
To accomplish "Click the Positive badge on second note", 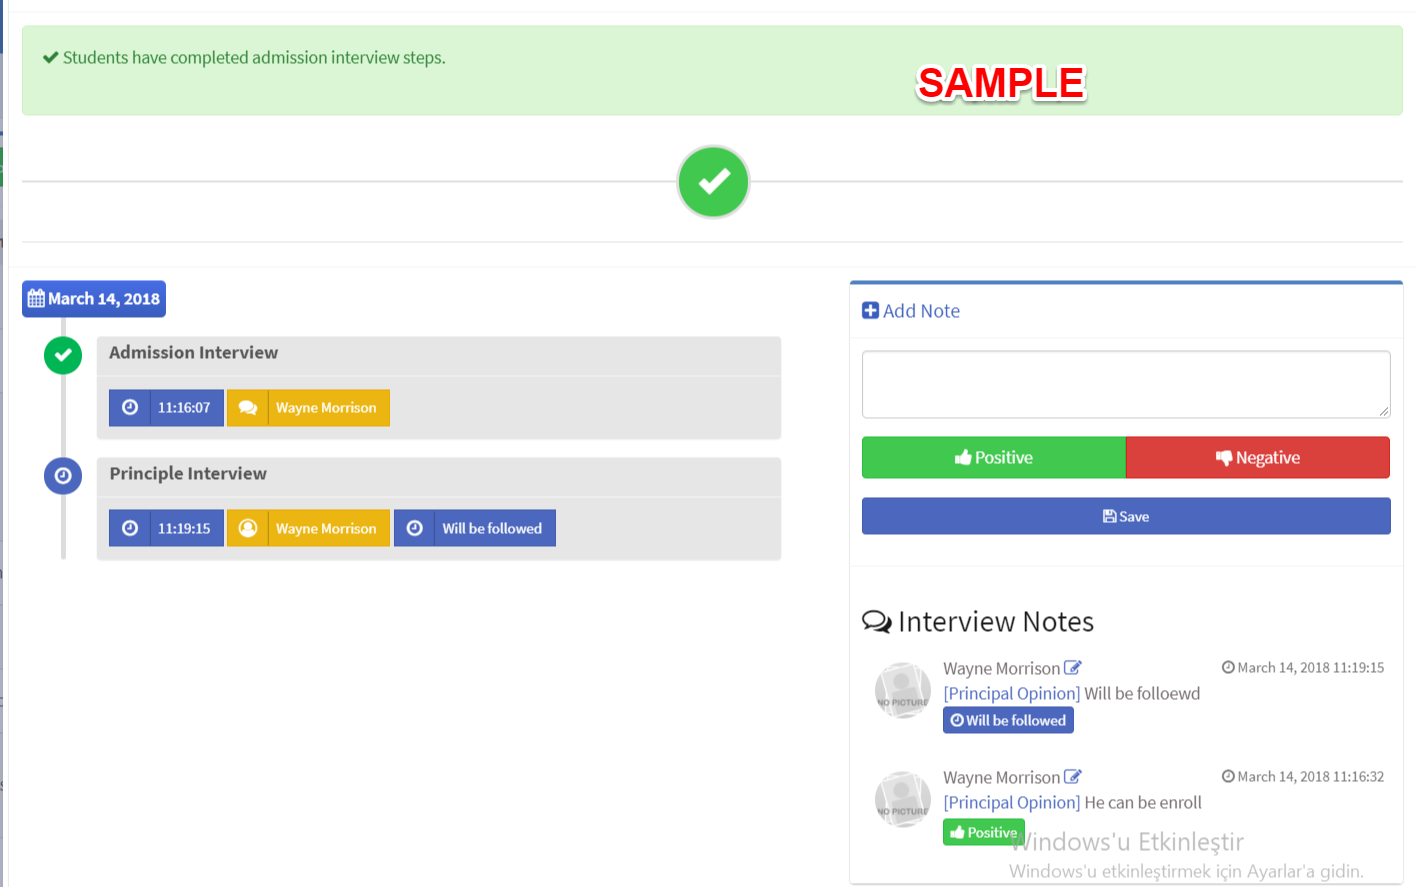I will (x=984, y=833).
